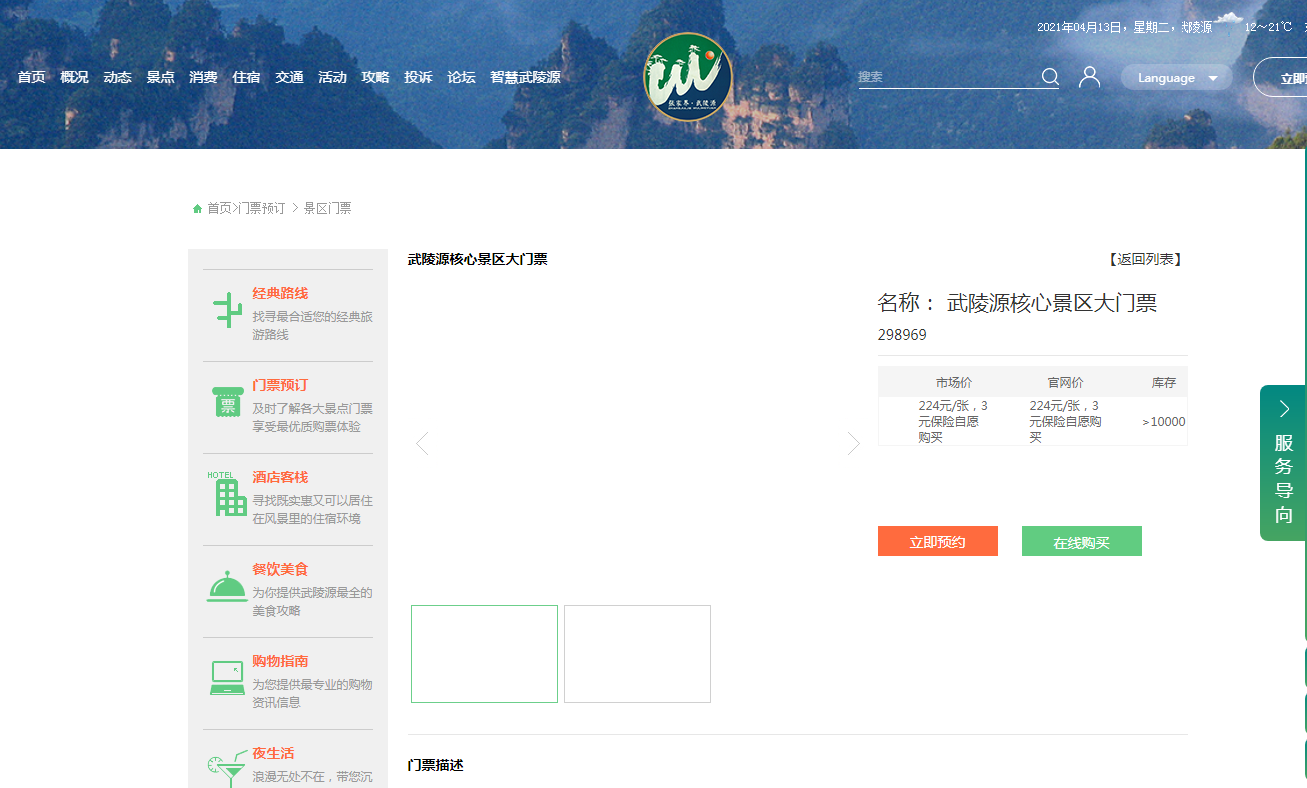Image resolution: width=1307 pixels, height=788 pixels.
Task: Click the ticket number 298969
Action: pyautogui.click(x=902, y=335)
